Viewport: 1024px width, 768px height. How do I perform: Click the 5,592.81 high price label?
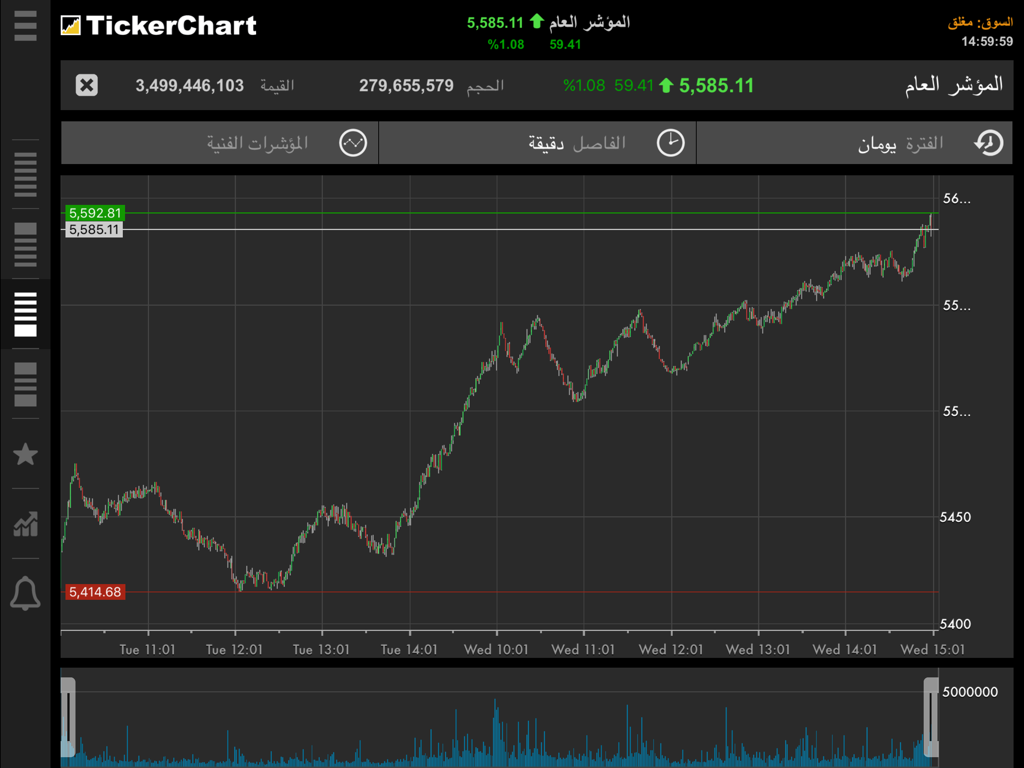pos(93,212)
